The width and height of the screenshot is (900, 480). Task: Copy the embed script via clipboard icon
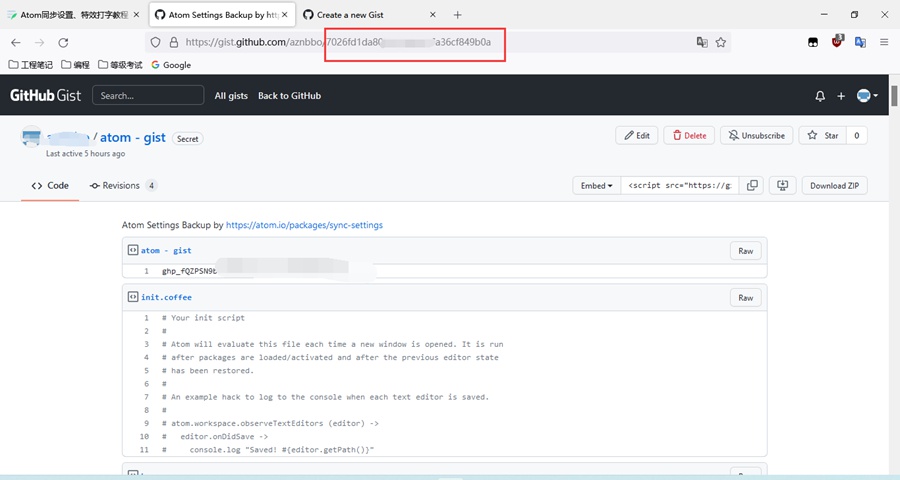(x=752, y=186)
